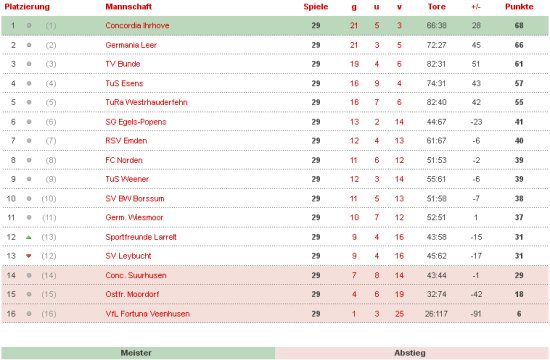
Task: Open the TV Bunde team link
Action: (123, 64)
